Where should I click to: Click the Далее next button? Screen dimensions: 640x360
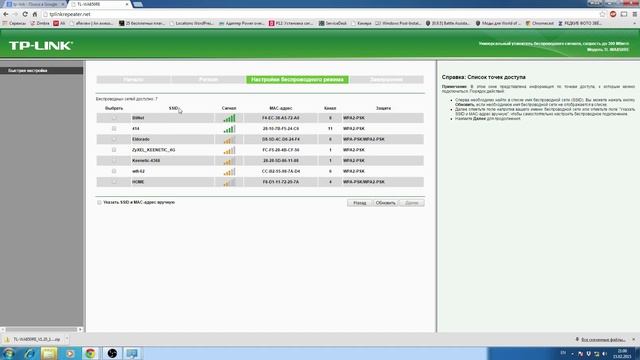[411, 203]
